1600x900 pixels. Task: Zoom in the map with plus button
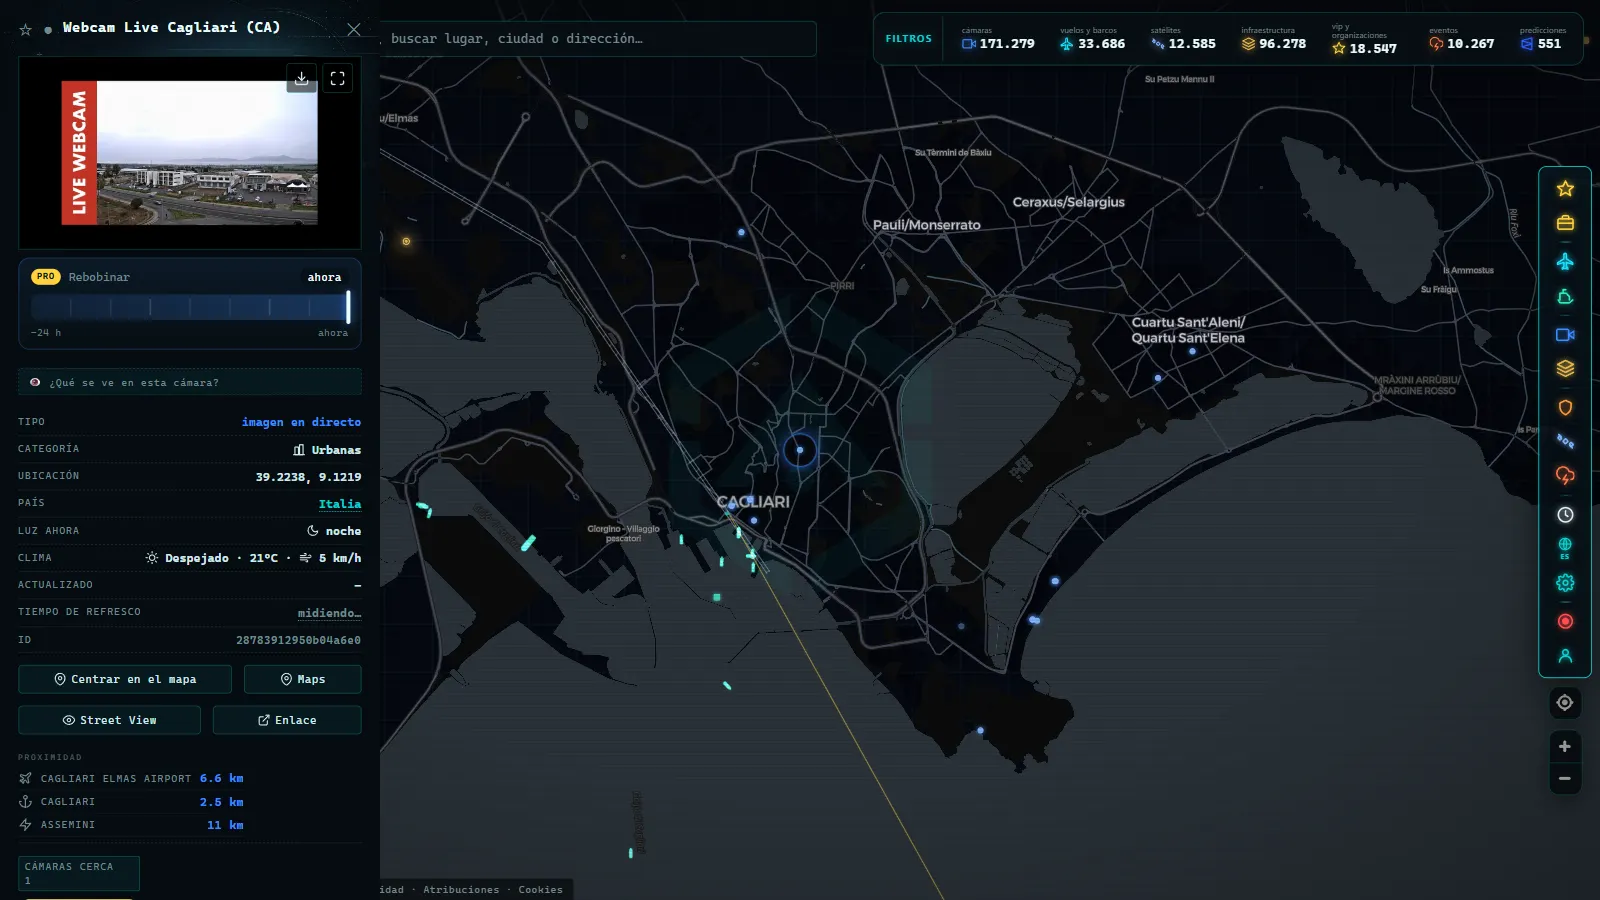(x=1565, y=746)
